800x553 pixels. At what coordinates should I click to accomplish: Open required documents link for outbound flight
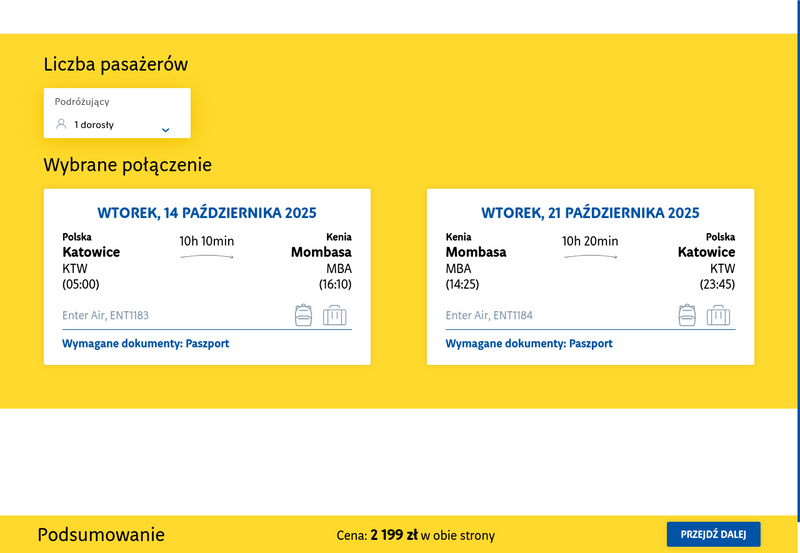(146, 343)
